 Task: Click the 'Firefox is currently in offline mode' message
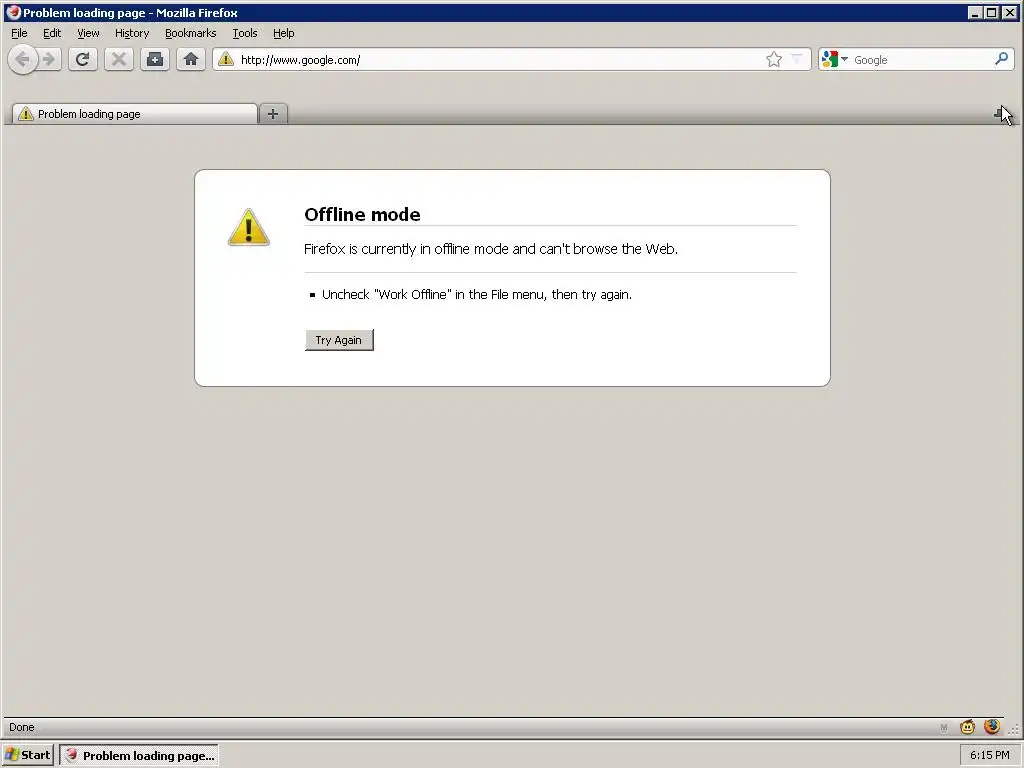(491, 249)
